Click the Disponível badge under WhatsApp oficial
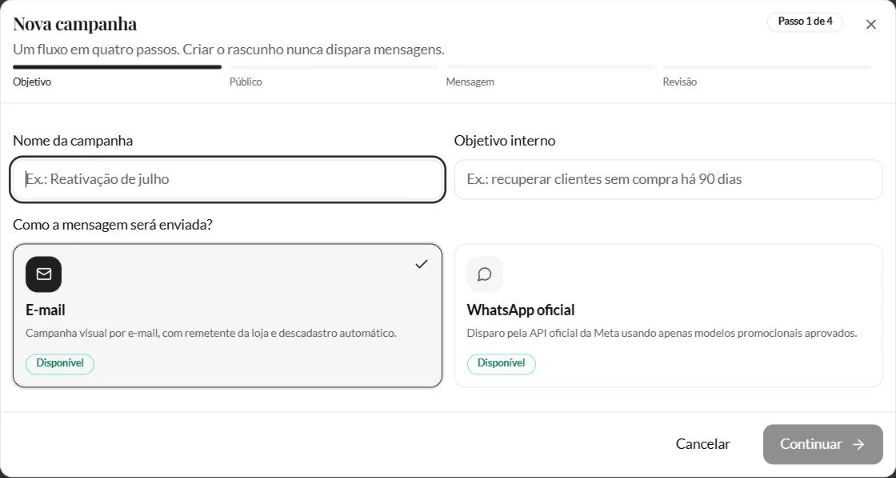 point(501,363)
